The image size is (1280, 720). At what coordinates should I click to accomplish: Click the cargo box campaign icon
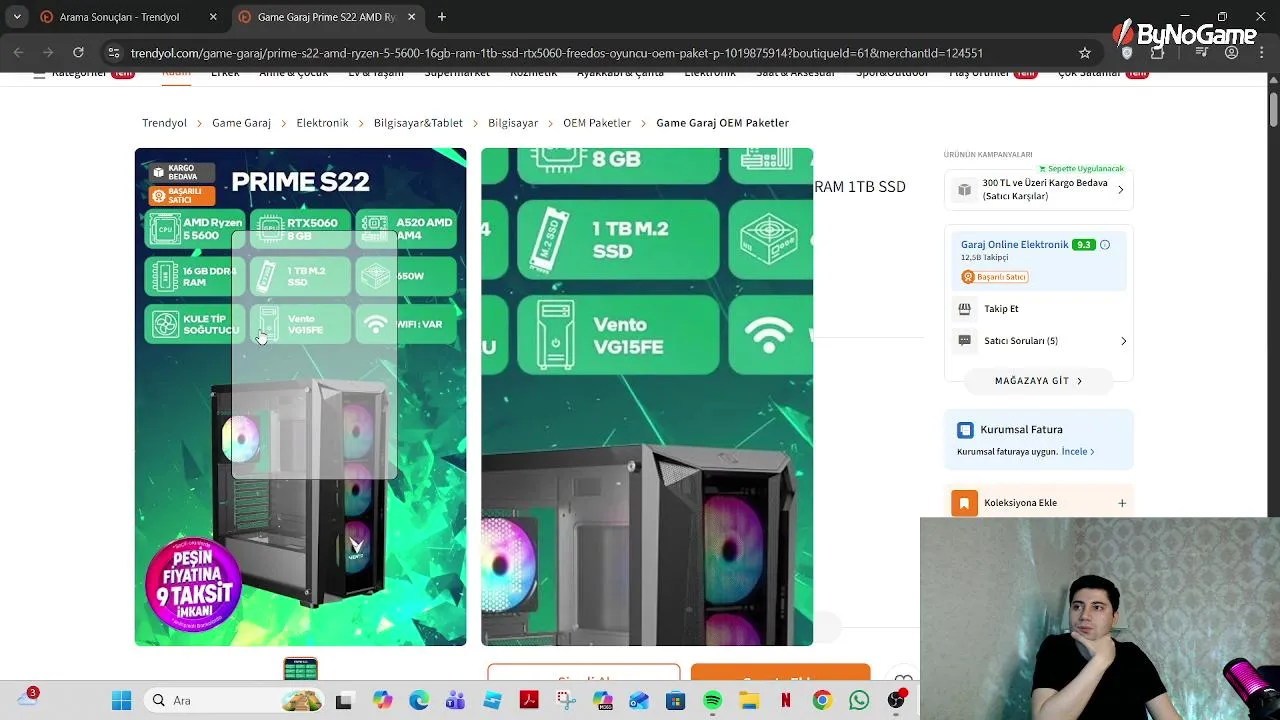tap(964, 190)
